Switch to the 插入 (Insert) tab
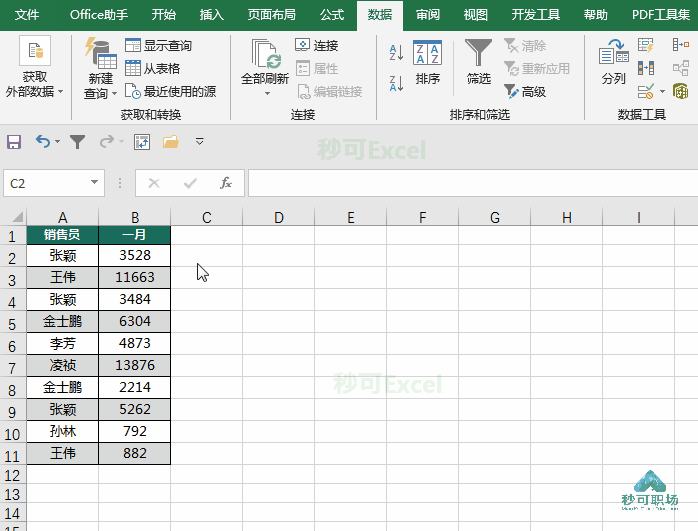The width and height of the screenshot is (698, 531). point(211,15)
